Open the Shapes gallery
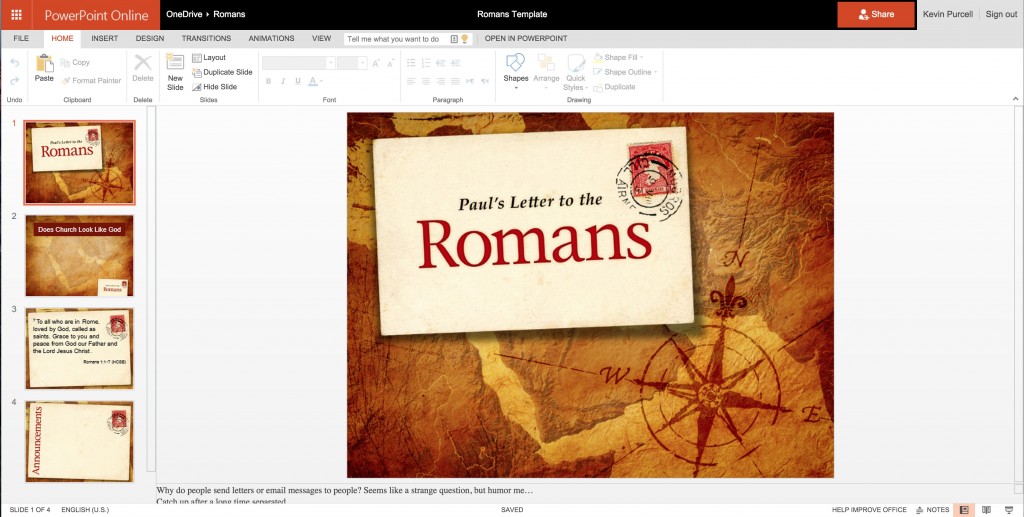The image size is (1024, 517). 515,71
